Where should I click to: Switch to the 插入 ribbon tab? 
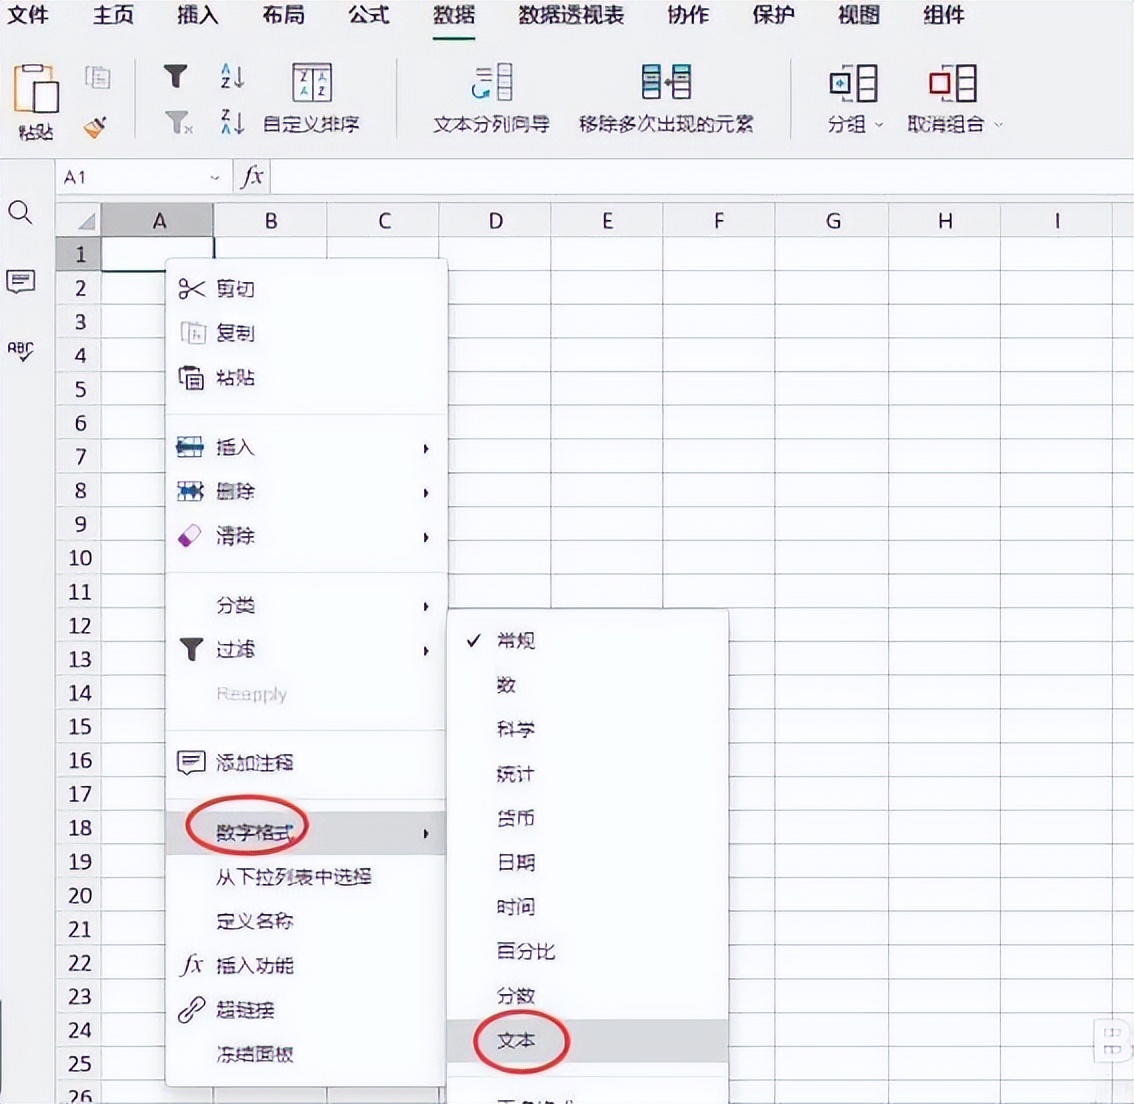tap(196, 16)
